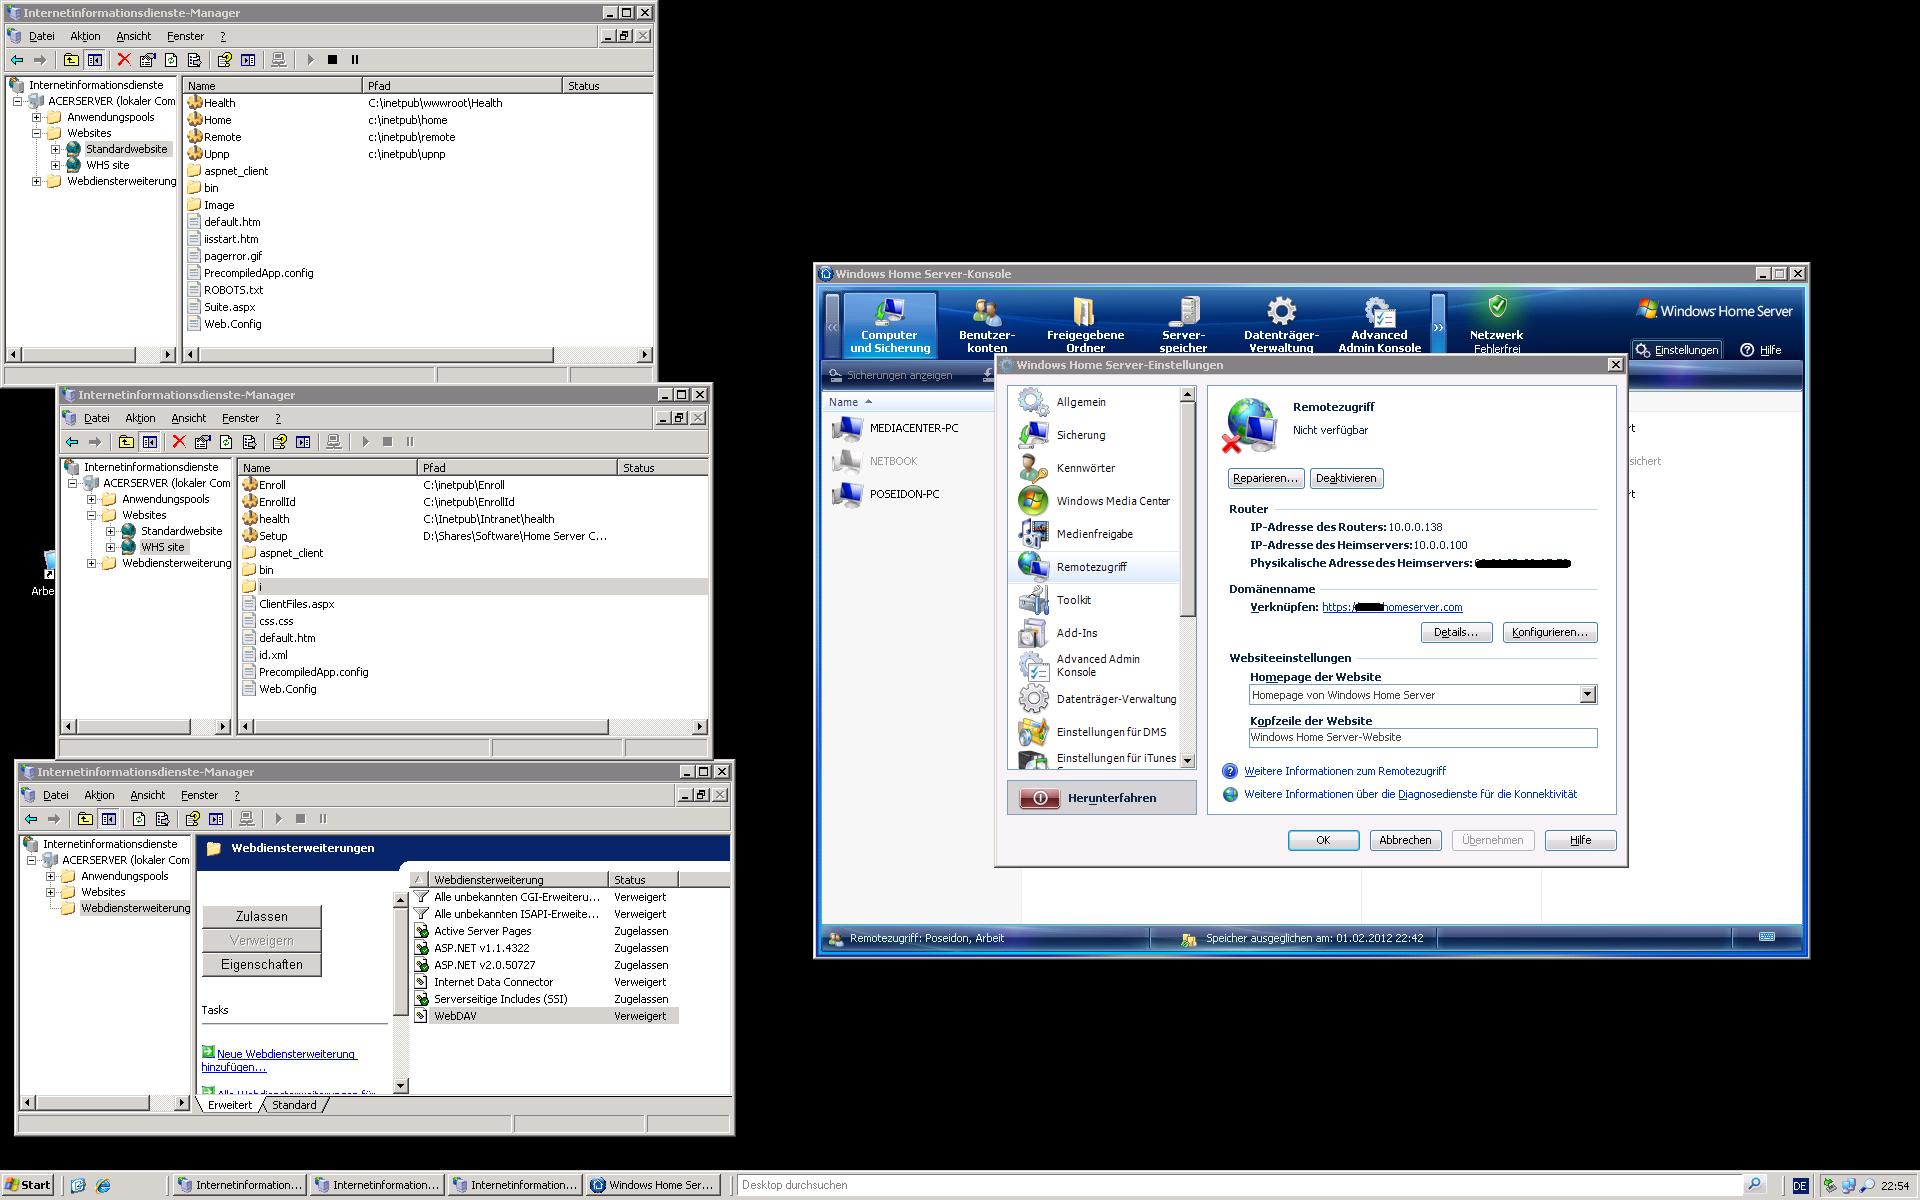
Task: Switch to Standard tab in bottom IIS
Action: point(294,1105)
